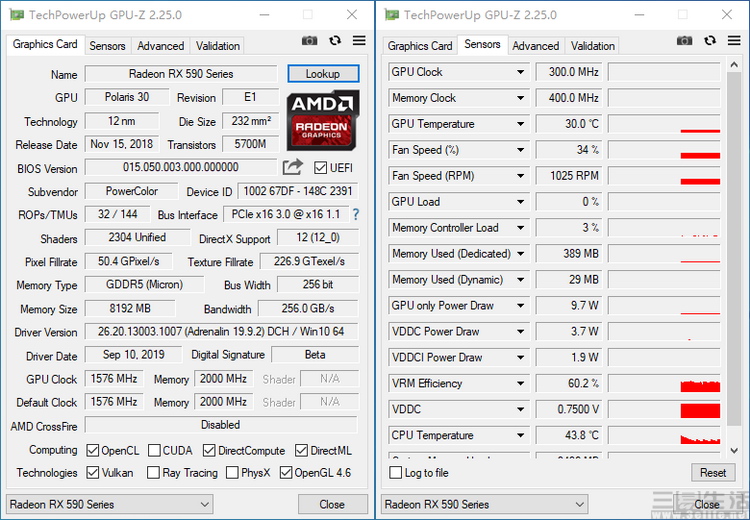Click the AMD Radeon Graphics logo

click(323, 120)
